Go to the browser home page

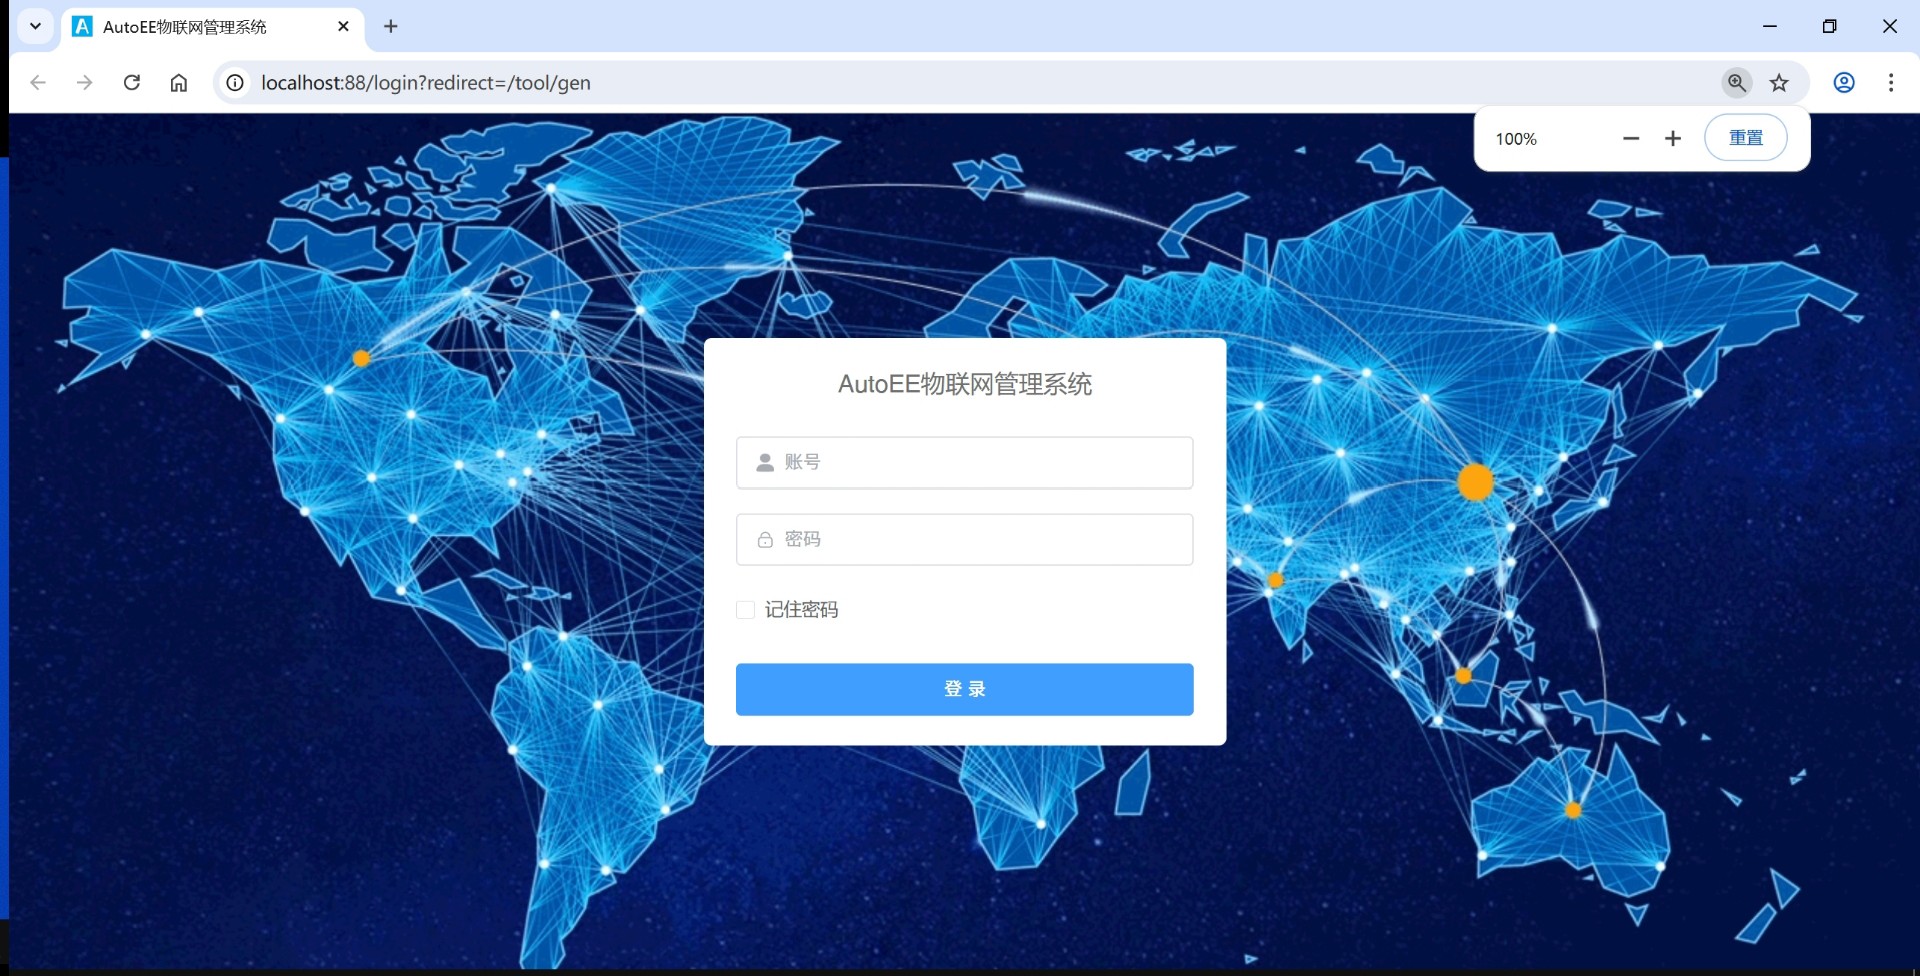179,83
